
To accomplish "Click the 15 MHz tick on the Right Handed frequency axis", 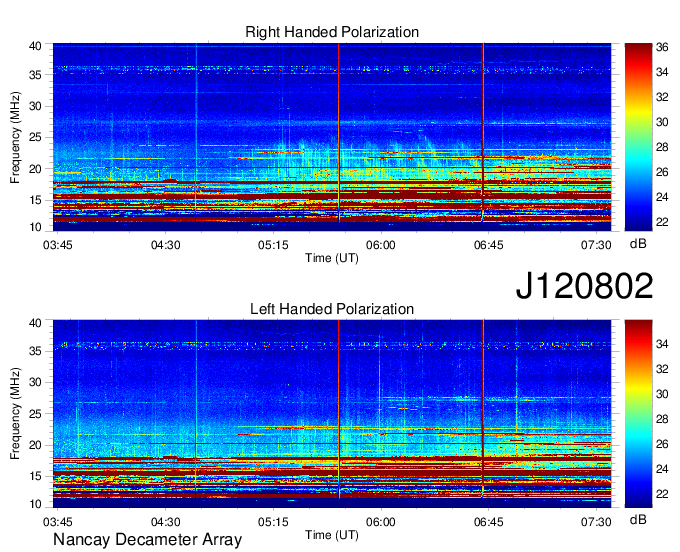I will [x=35, y=200].
